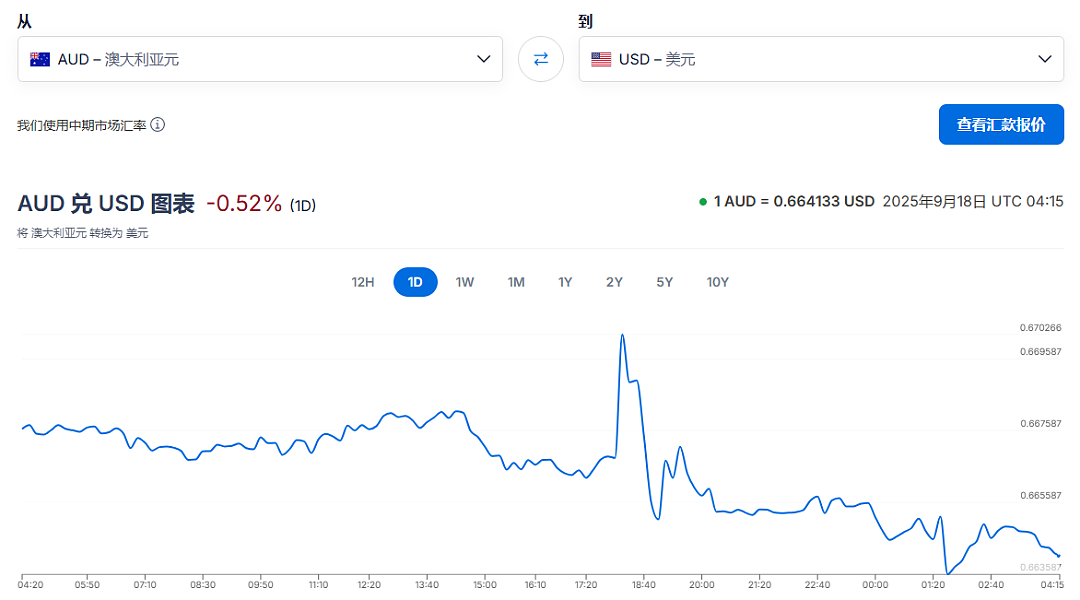The width and height of the screenshot is (1080, 600).
Task: Click the 到 field label
Action: 585,21
